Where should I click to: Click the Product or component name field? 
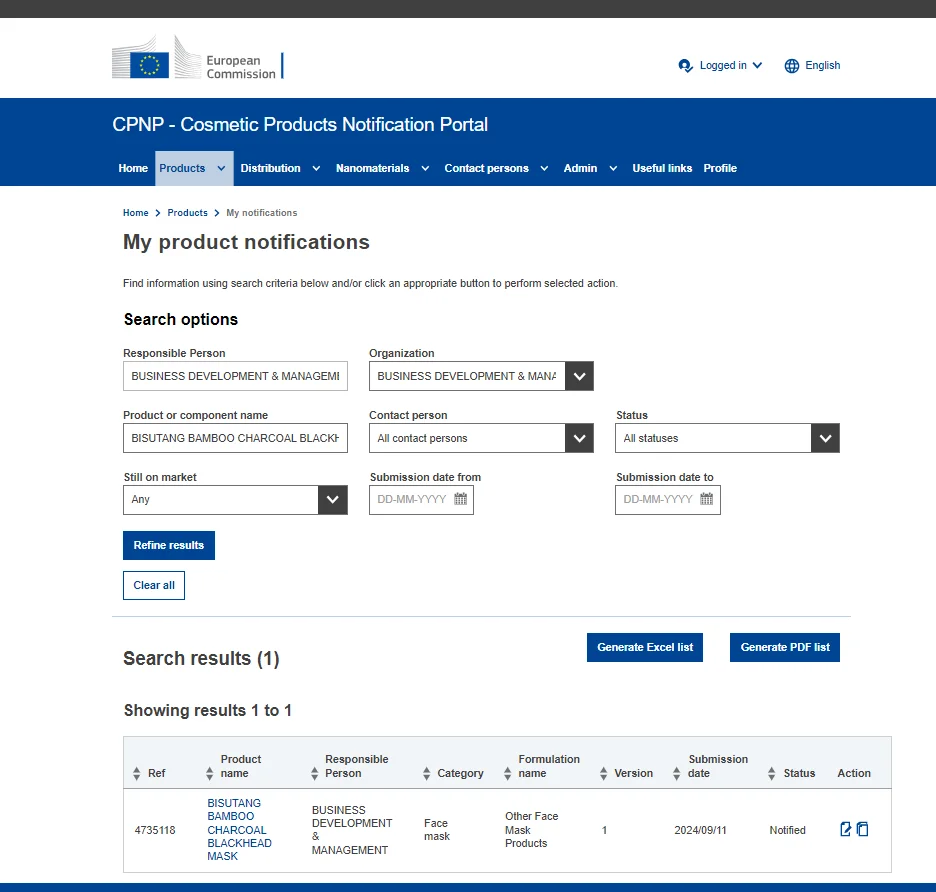235,438
